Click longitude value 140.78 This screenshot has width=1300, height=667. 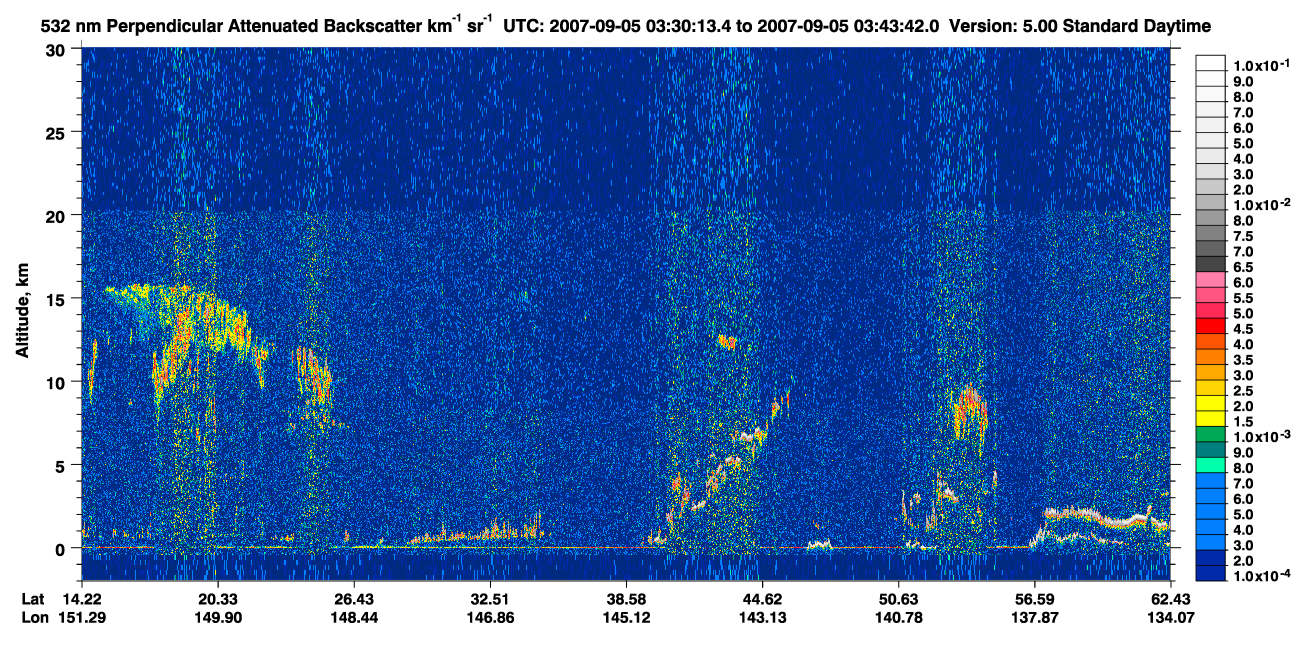898,617
